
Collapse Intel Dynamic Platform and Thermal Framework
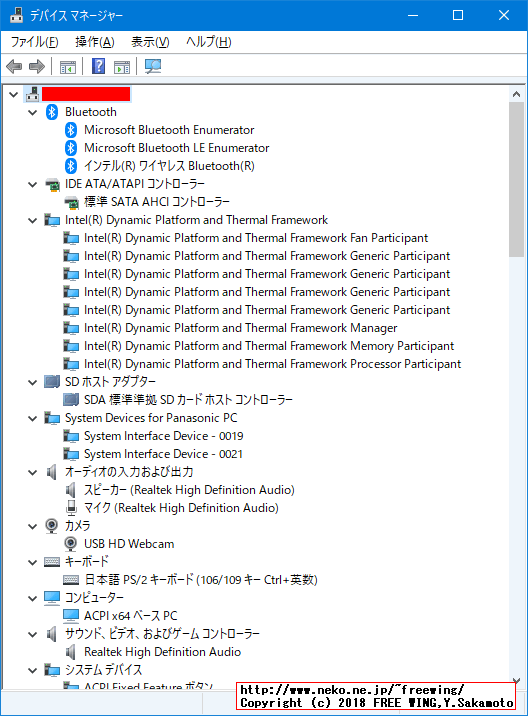click(x=32, y=221)
